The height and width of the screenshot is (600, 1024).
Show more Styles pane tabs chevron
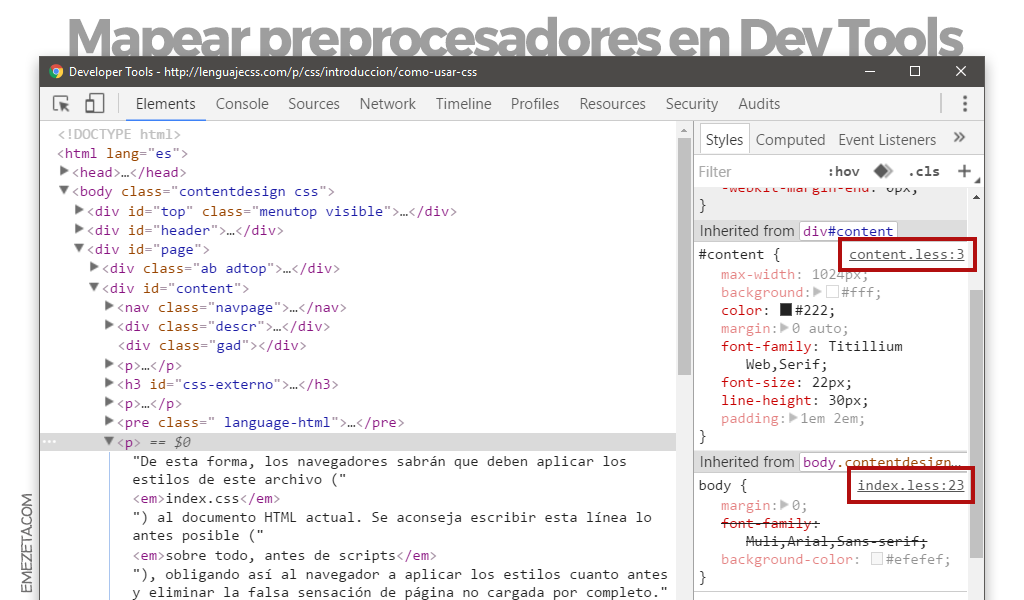(x=959, y=137)
